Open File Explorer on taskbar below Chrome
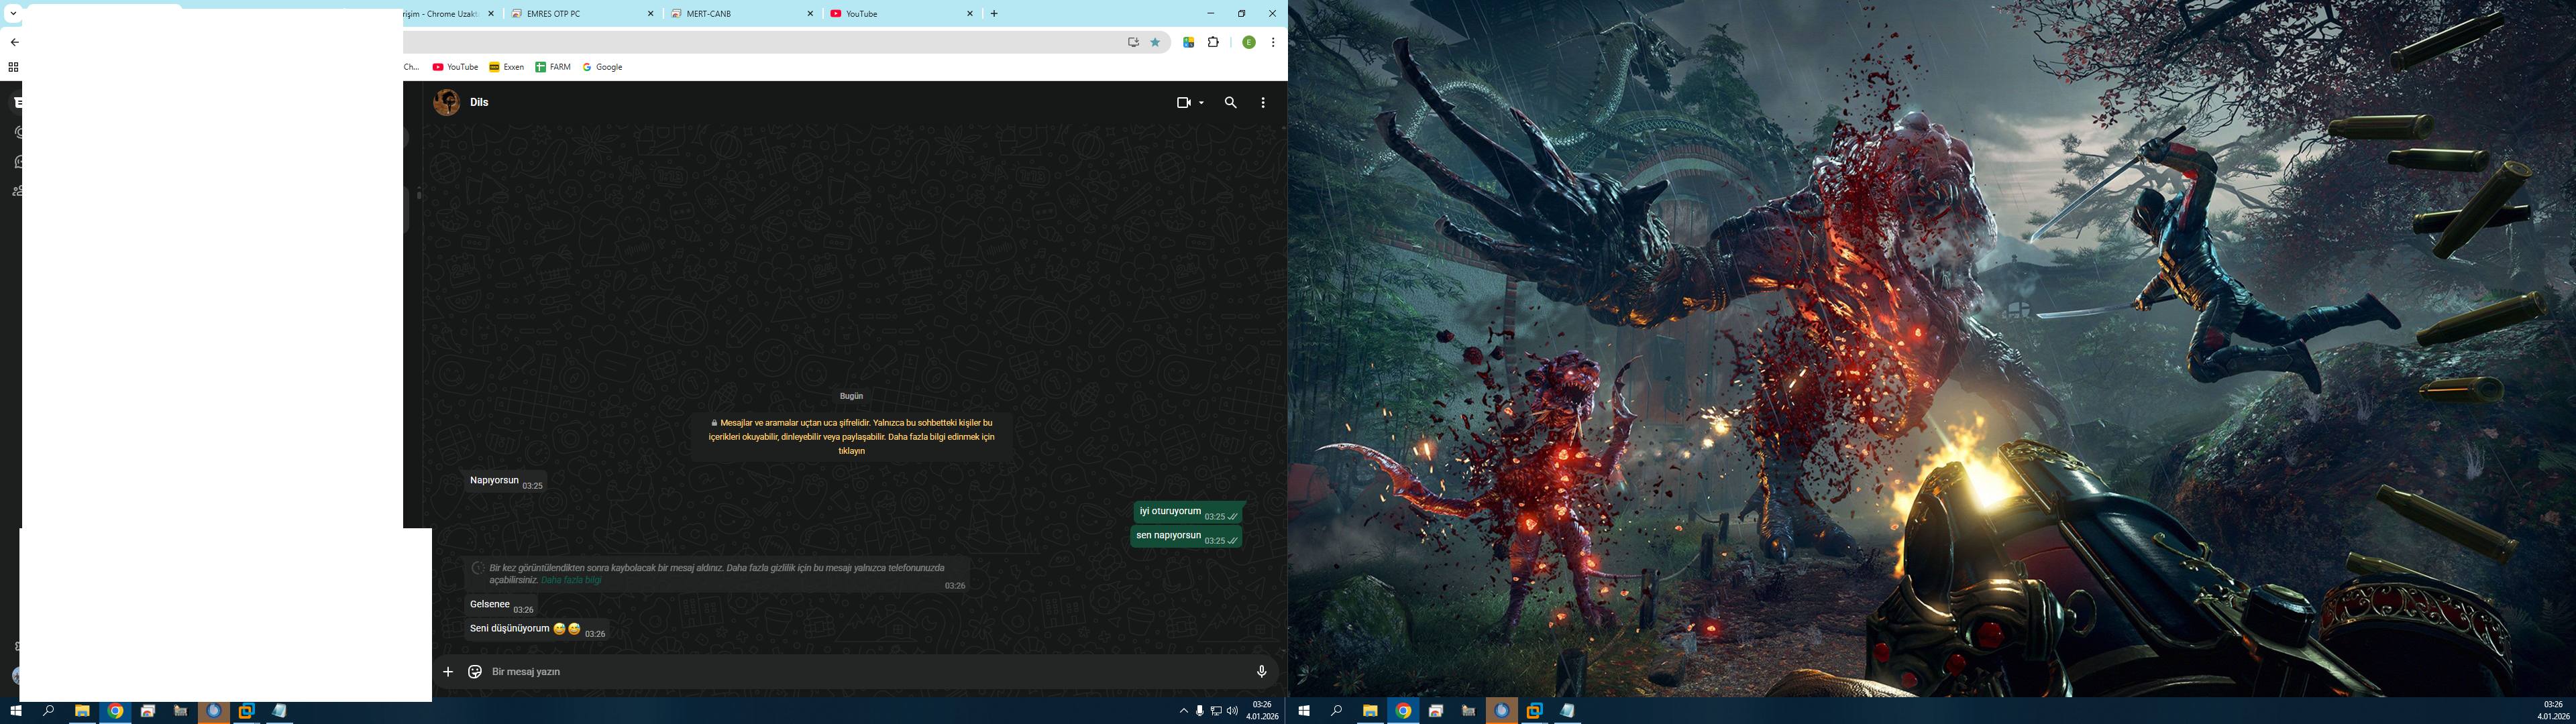2576x724 pixels. (x=82, y=711)
